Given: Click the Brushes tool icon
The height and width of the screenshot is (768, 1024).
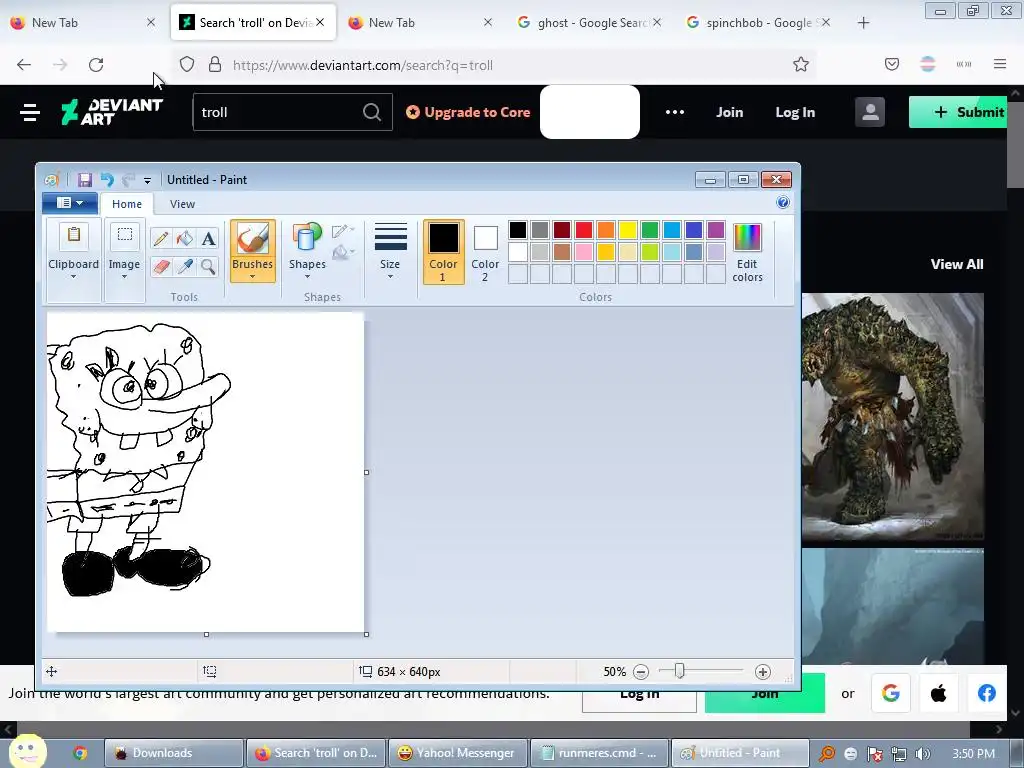Looking at the screenshot, I should click(x=253, y=239).
